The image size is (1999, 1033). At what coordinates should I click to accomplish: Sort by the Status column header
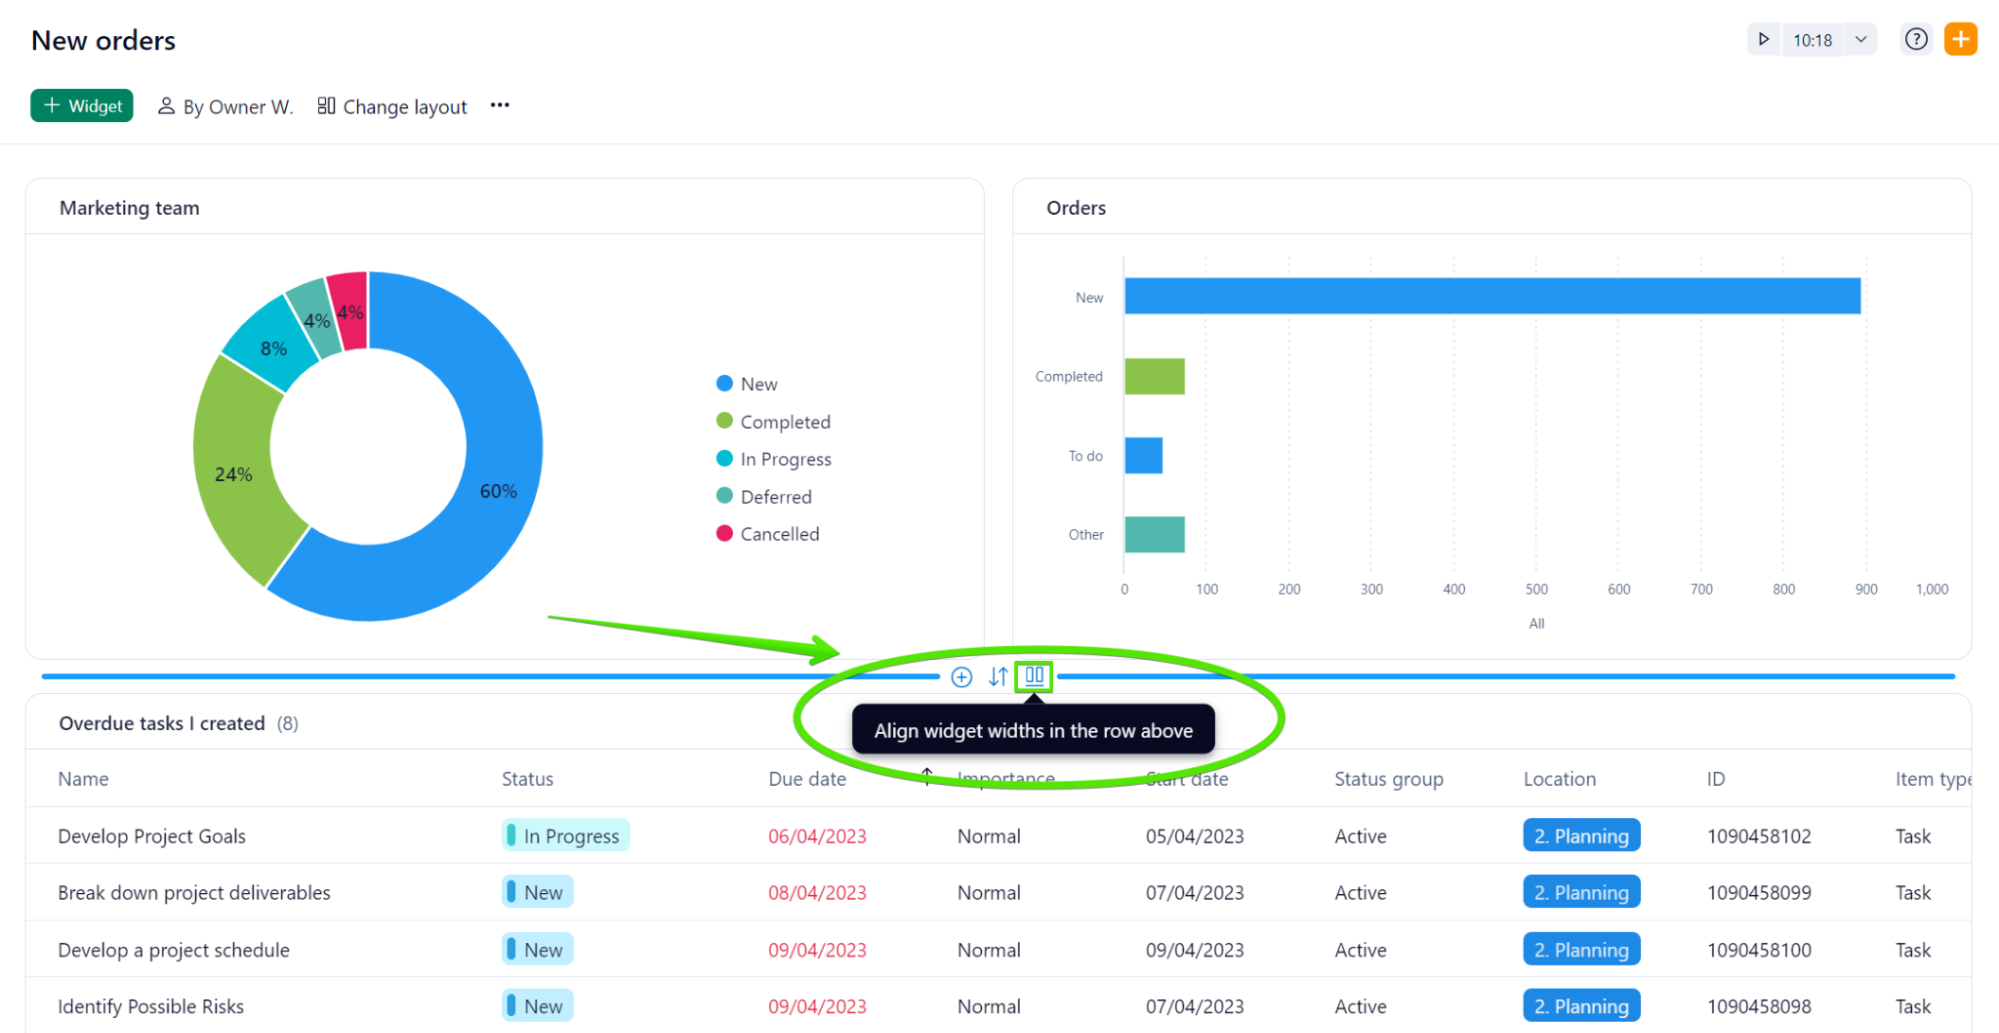[x=527, y=779]
